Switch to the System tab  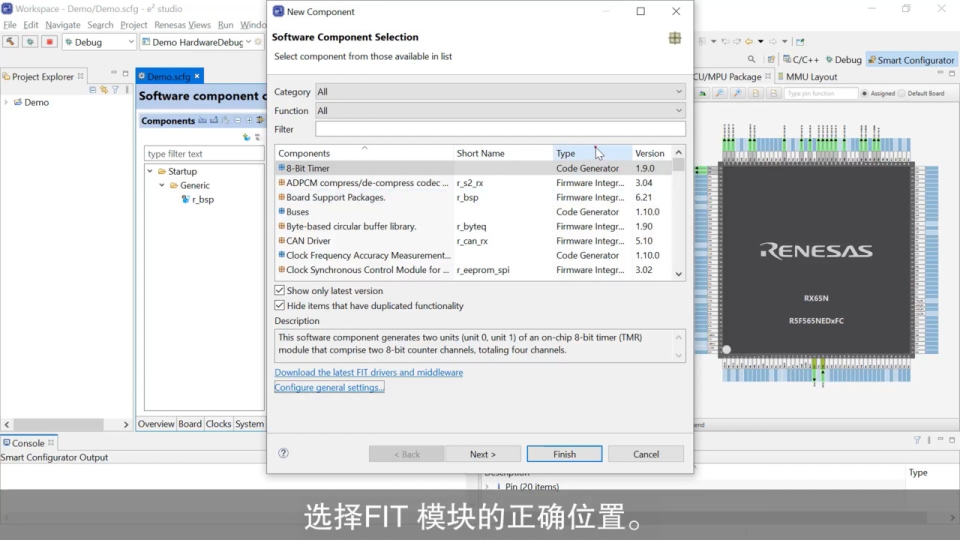click(249, 424)
